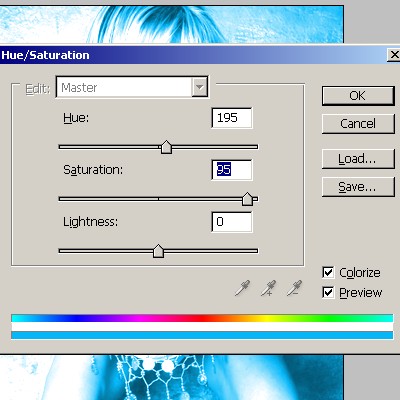Click the Hue slider handle
The height and width of the screenshot is (400, 400).
tap(166, 147)
